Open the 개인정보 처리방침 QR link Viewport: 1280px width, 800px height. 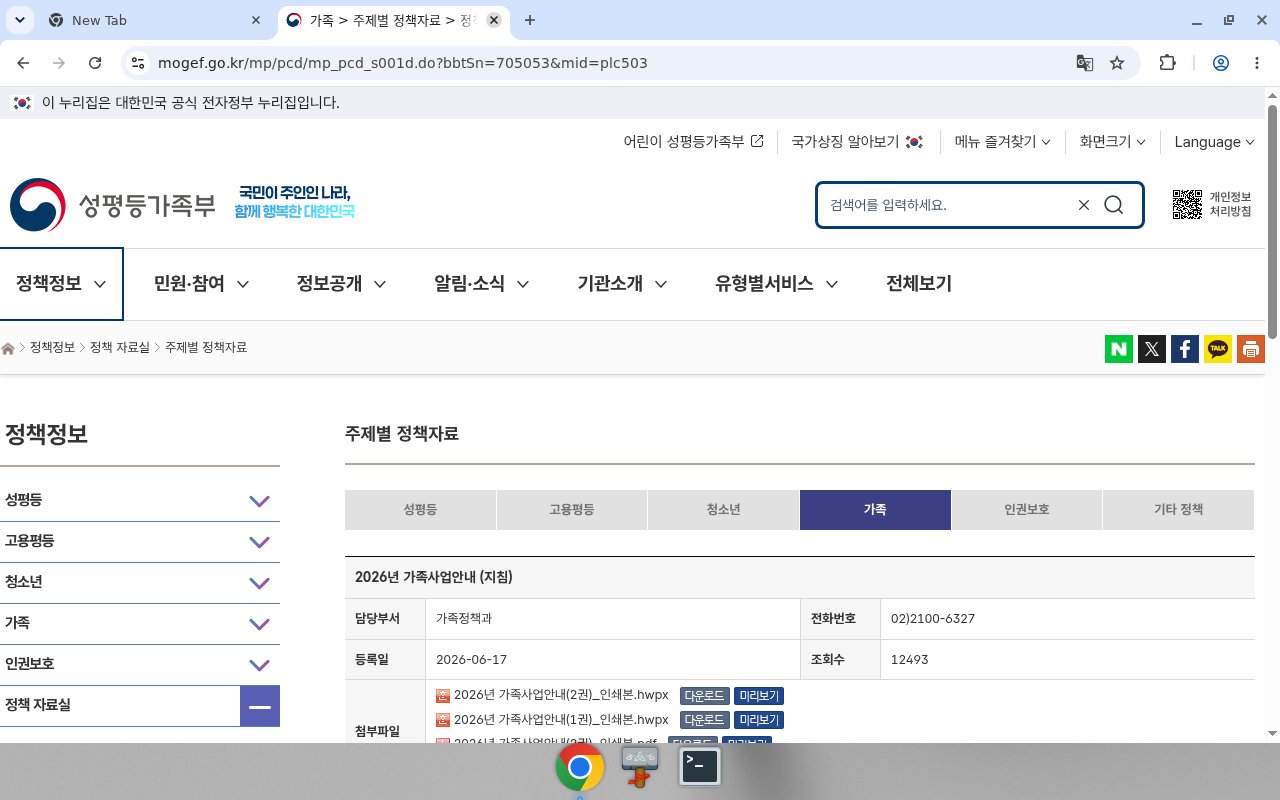click(1212, 205)
